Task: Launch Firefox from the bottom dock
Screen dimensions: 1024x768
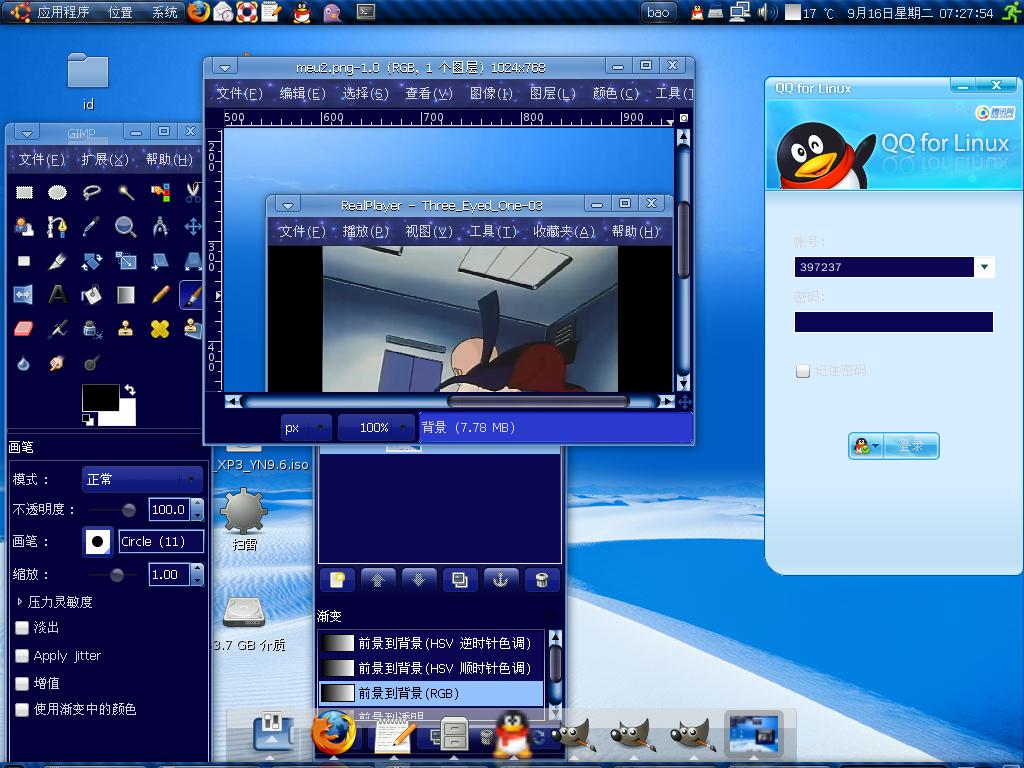Action: pyautogui.click(x=334, y=734)
